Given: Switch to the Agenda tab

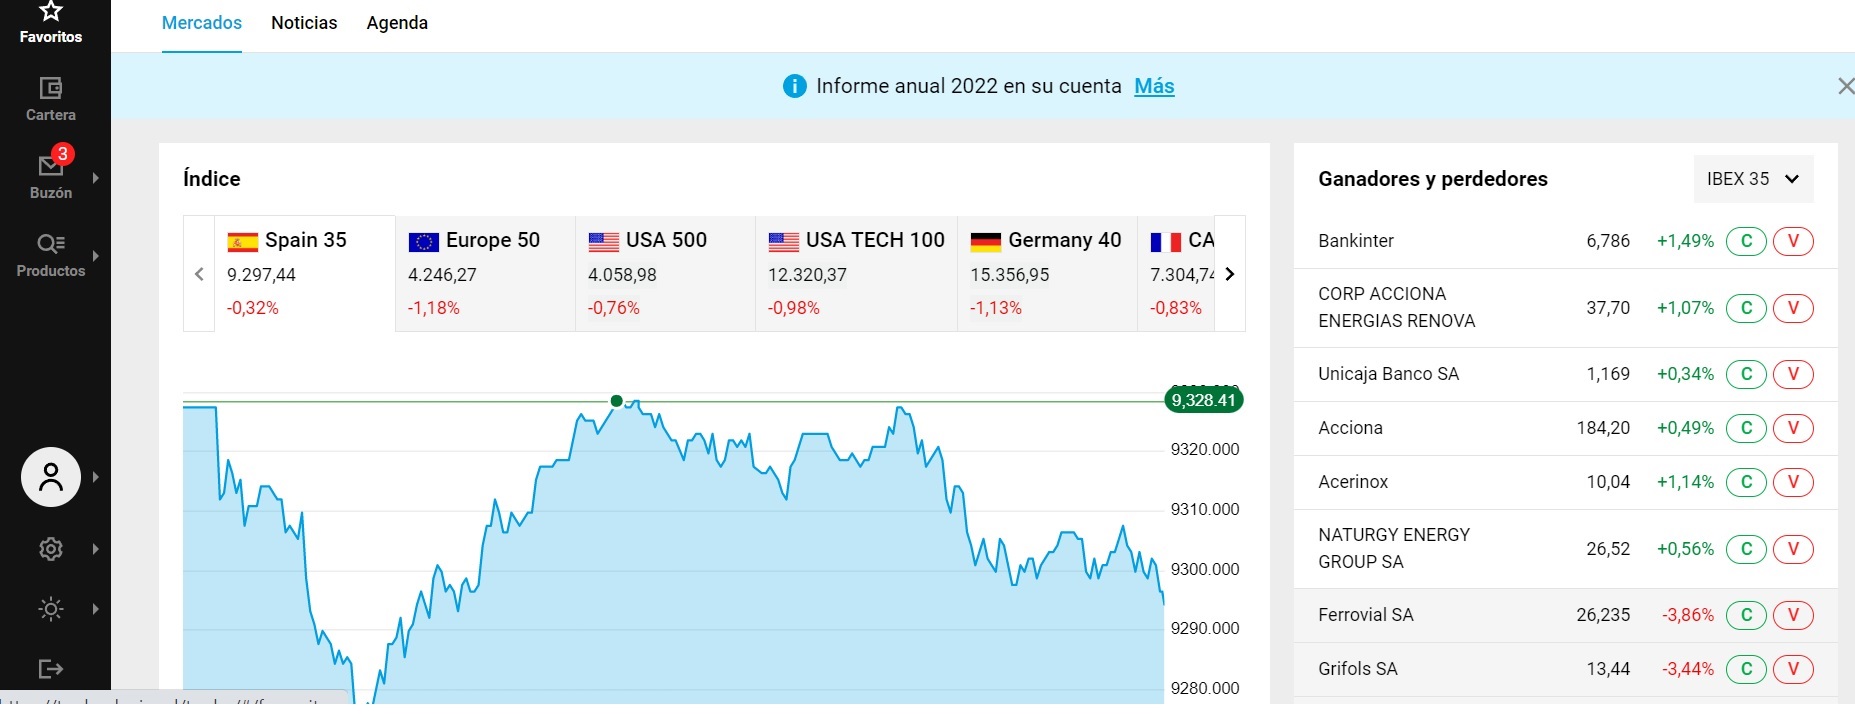Looking at the screenshot, I should click(x=397, y=23).
